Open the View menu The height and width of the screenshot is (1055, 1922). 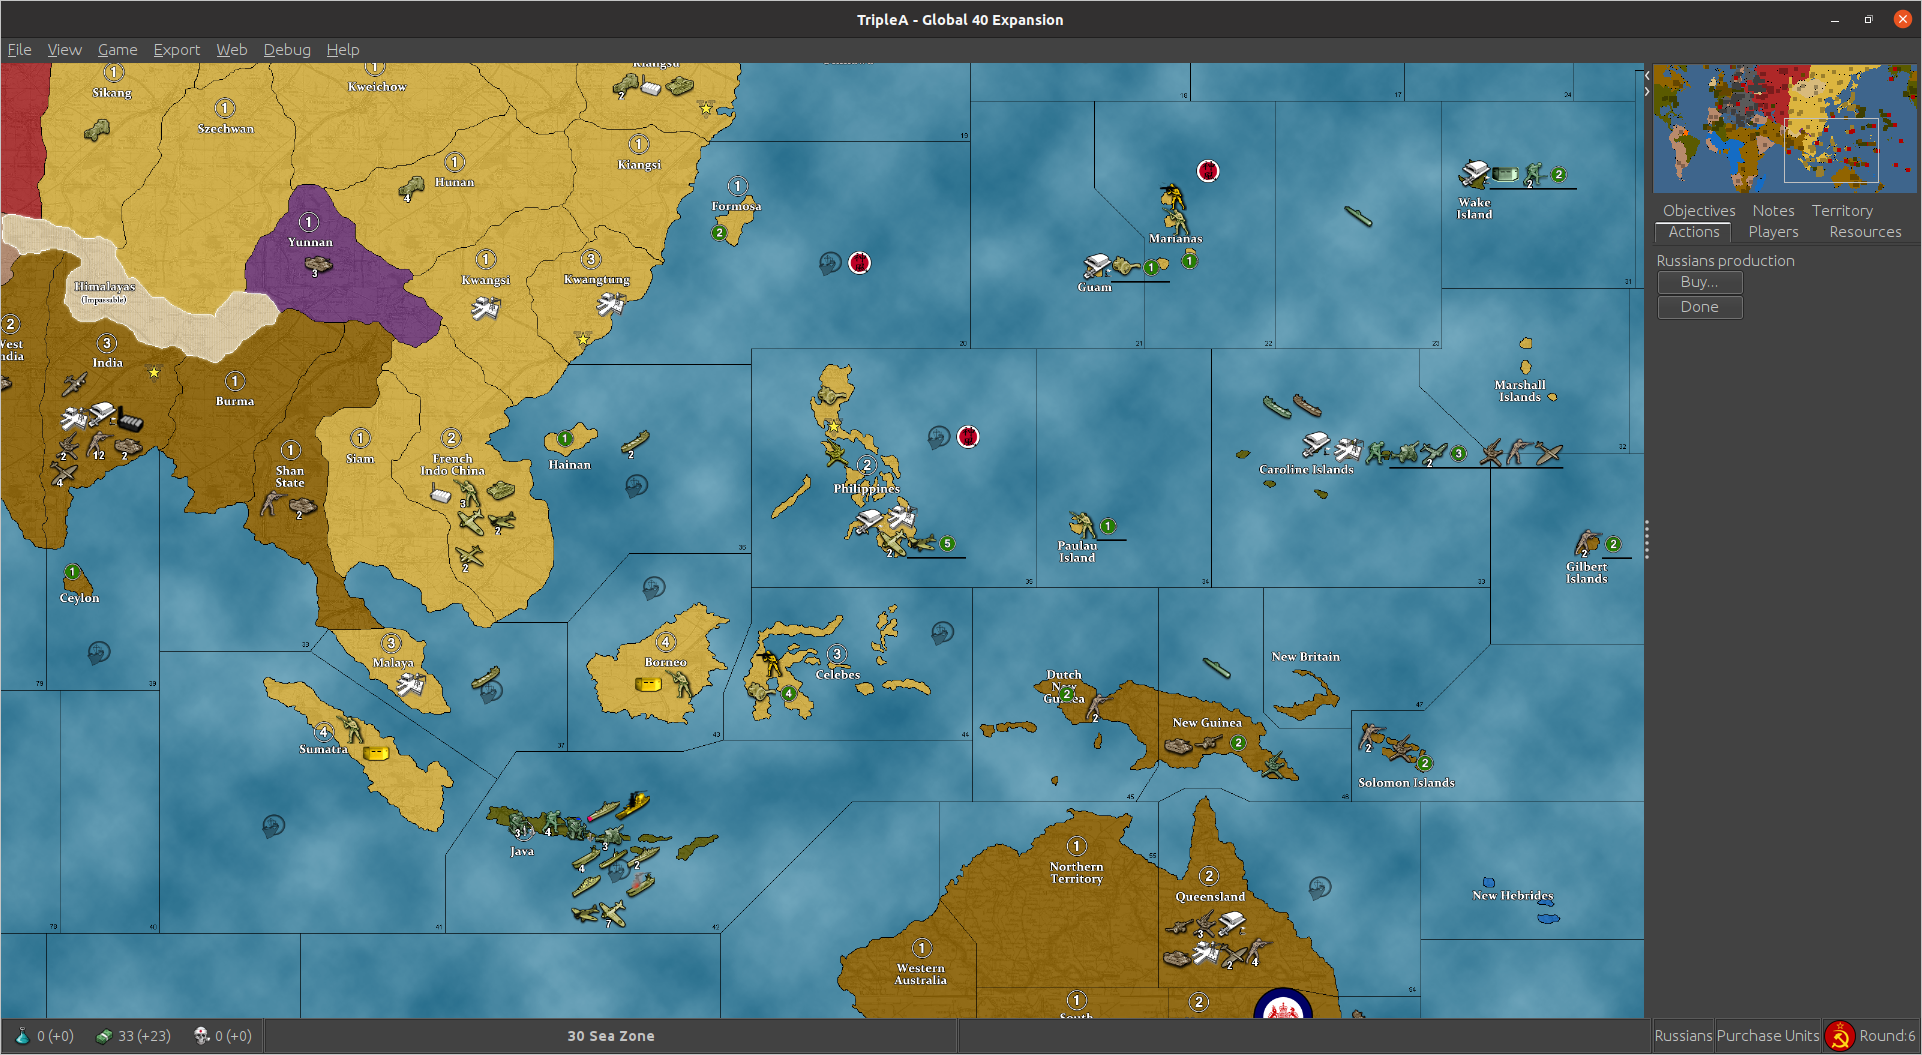coord(64,49)
